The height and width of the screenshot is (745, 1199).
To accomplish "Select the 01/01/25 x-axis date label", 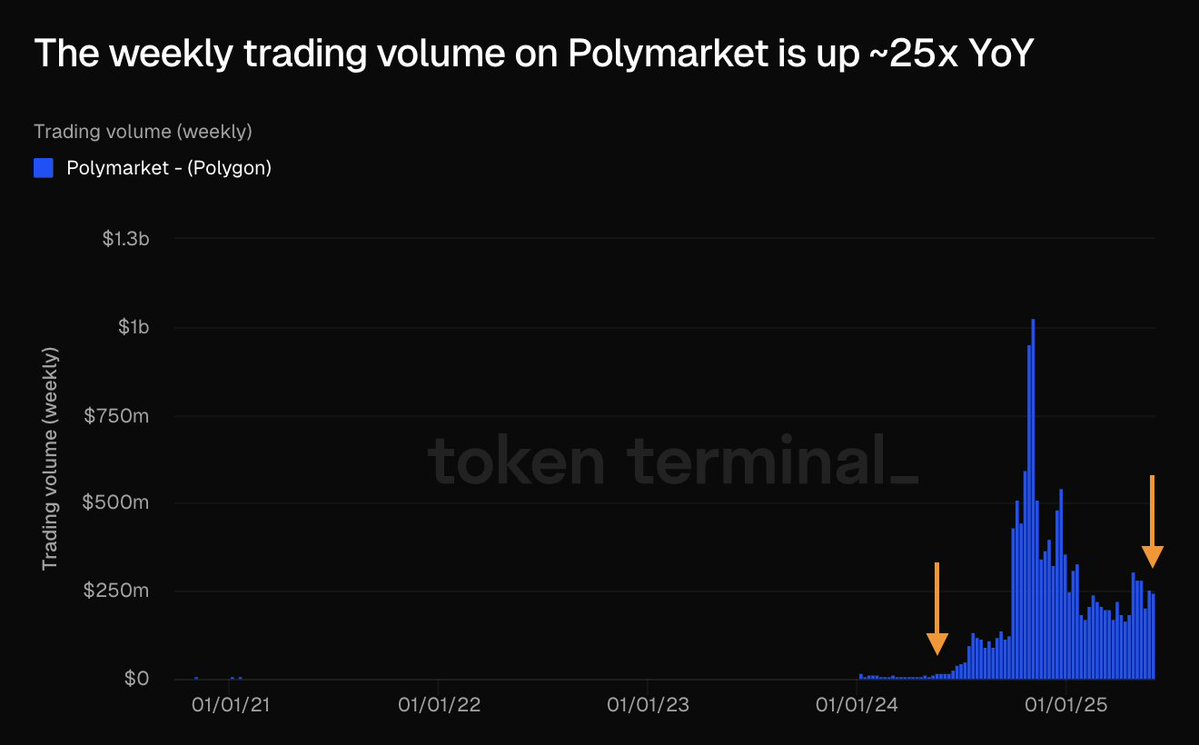I will (1066, 705).
